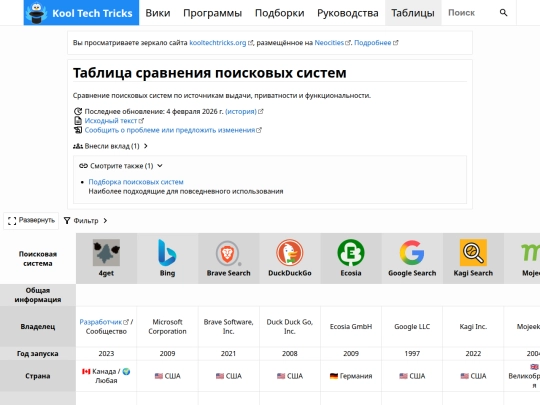The width and height of the screenshot is (540, 405).
Task: Collapse the Смотрите также (1) section
Action: pos(121,166)
